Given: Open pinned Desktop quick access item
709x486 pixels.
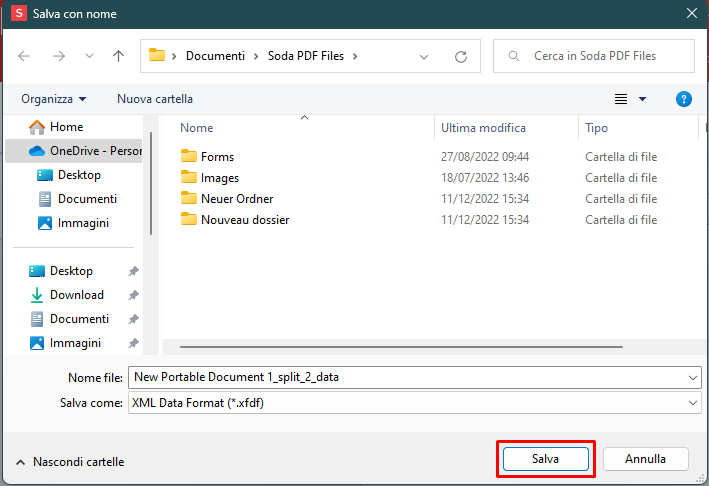Looking at the screenshot, I should 61,271.
